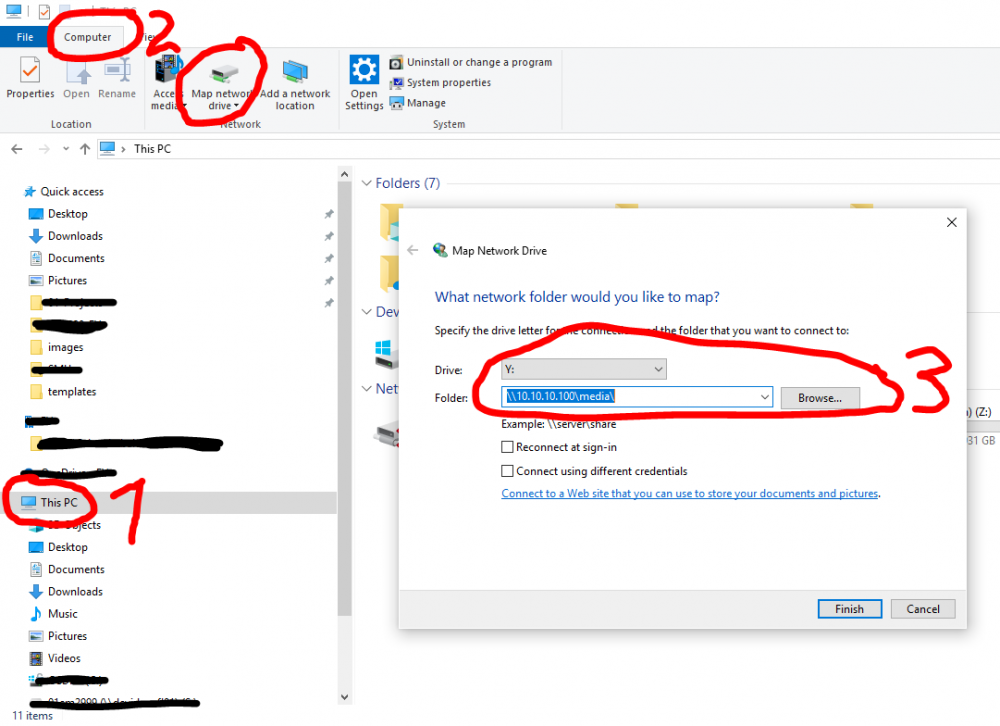
Task: Click the Browse... button
Action: (820, 398)
